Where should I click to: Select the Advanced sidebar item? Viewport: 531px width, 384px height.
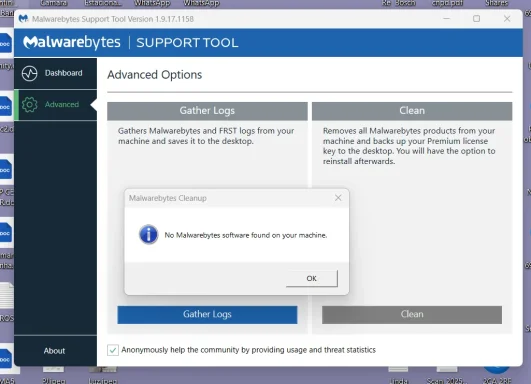[x=56, y=105]
